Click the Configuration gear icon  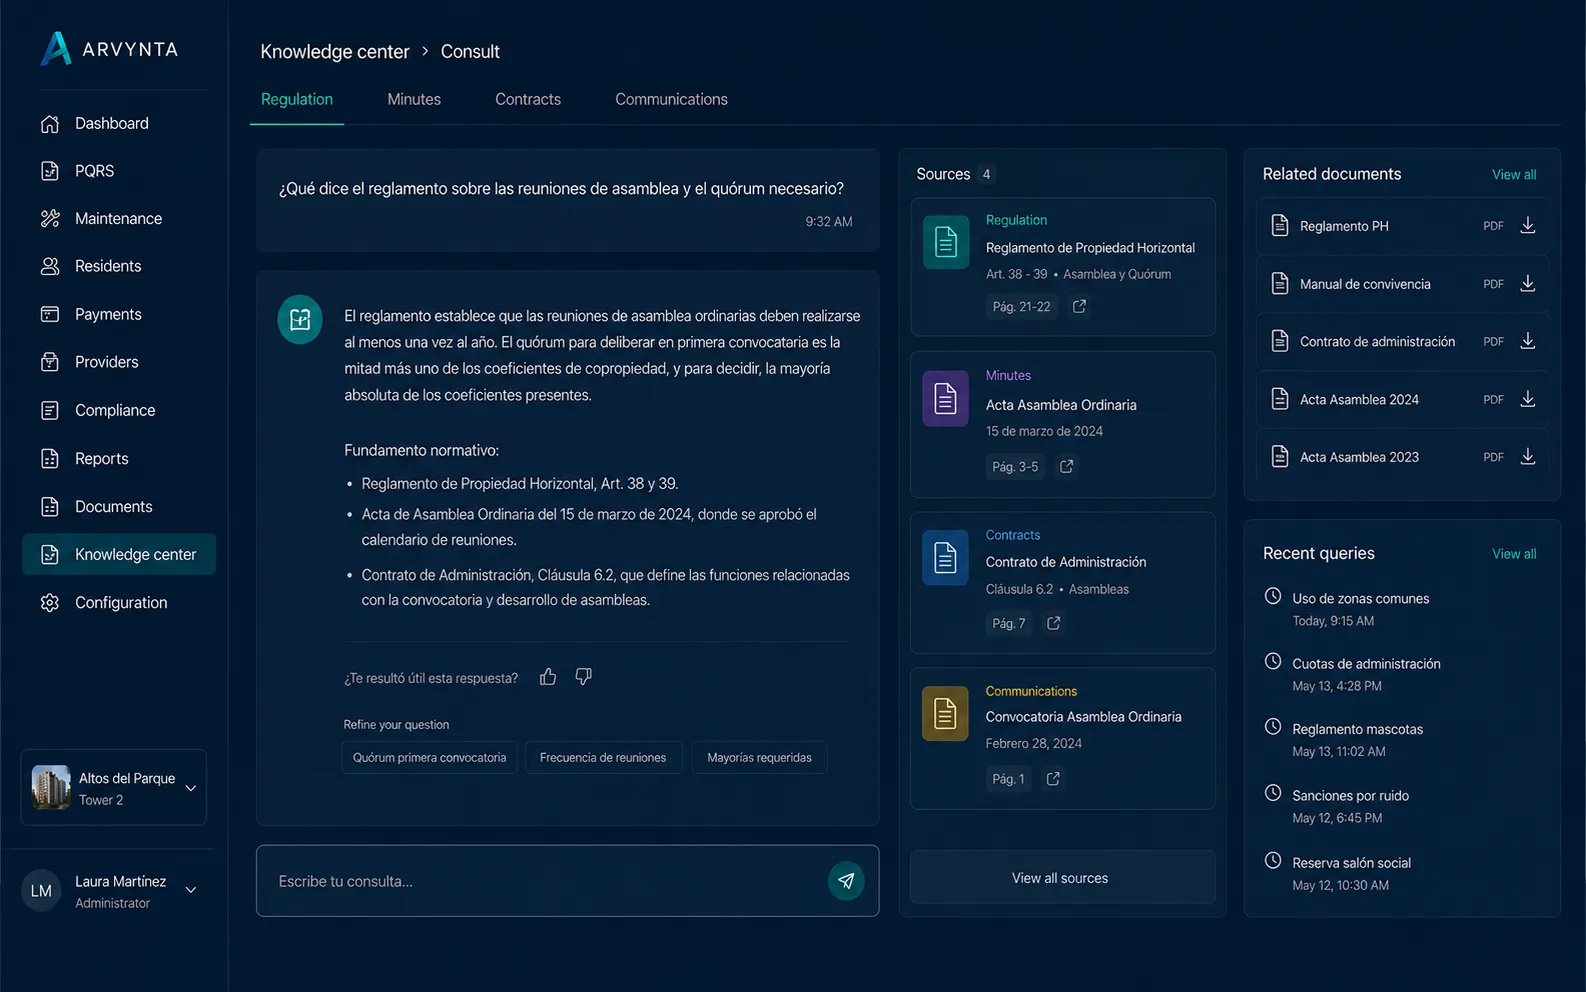[x=50, y=602]
